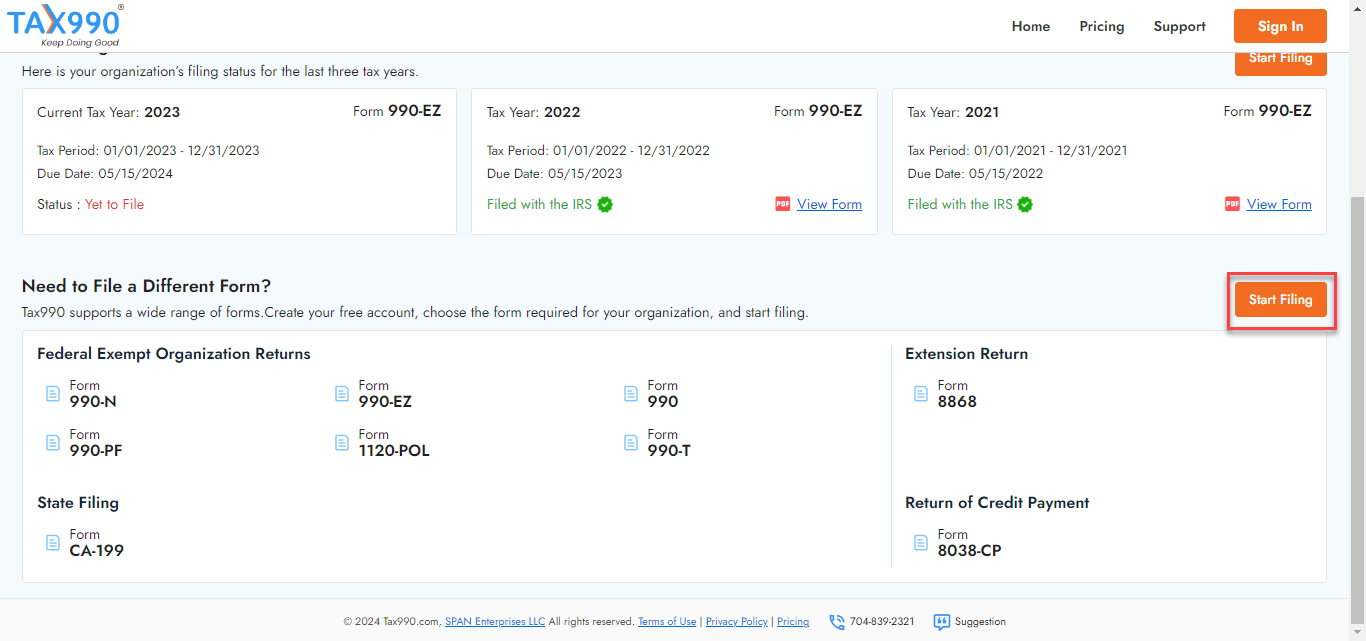Select Form 990-T text
This screenshot has height=641, width=1366.
[x=669, y=443]
